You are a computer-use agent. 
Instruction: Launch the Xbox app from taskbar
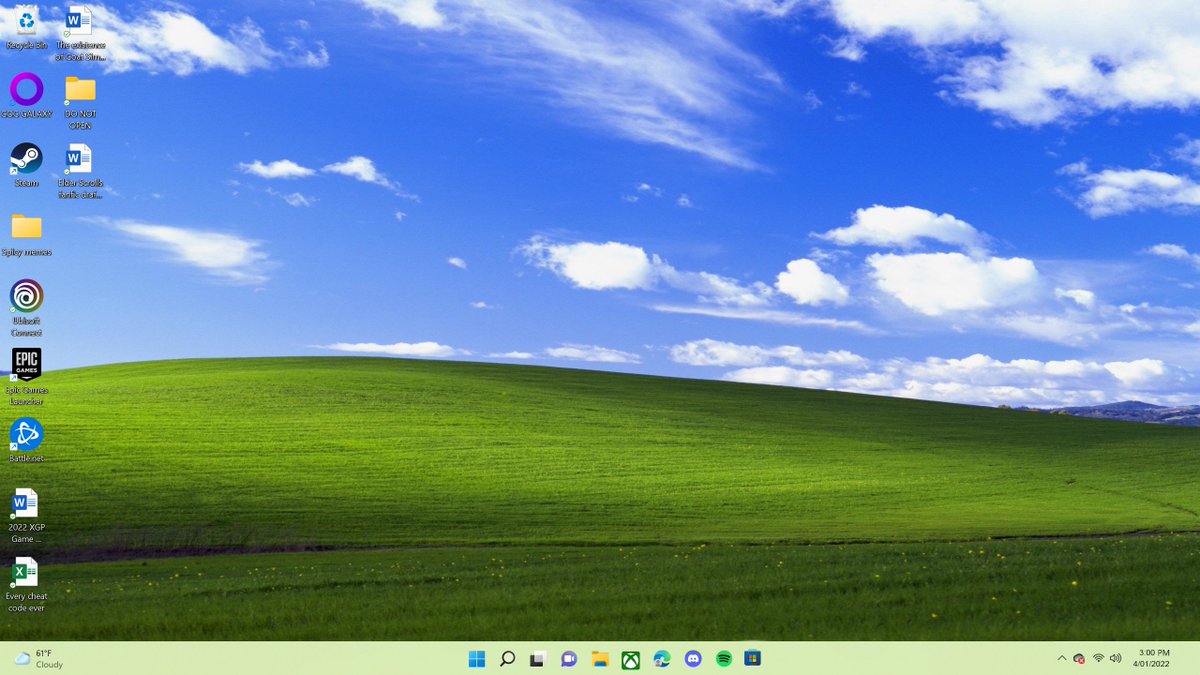631,659
